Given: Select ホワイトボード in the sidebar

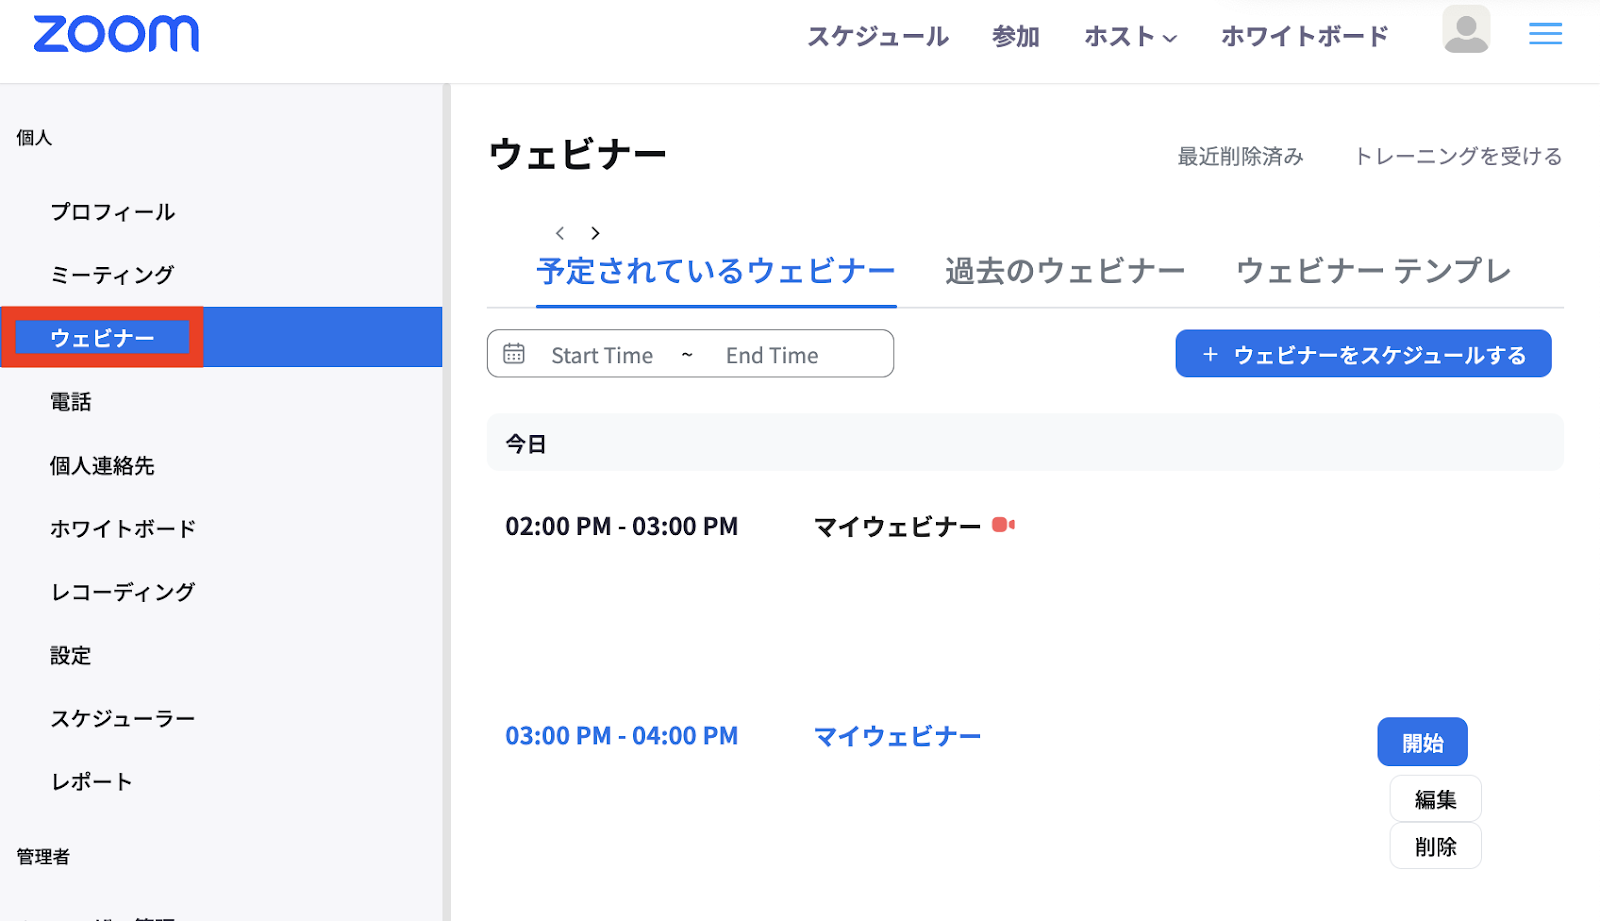Looking at the screenshot, I should coord(123,529).
